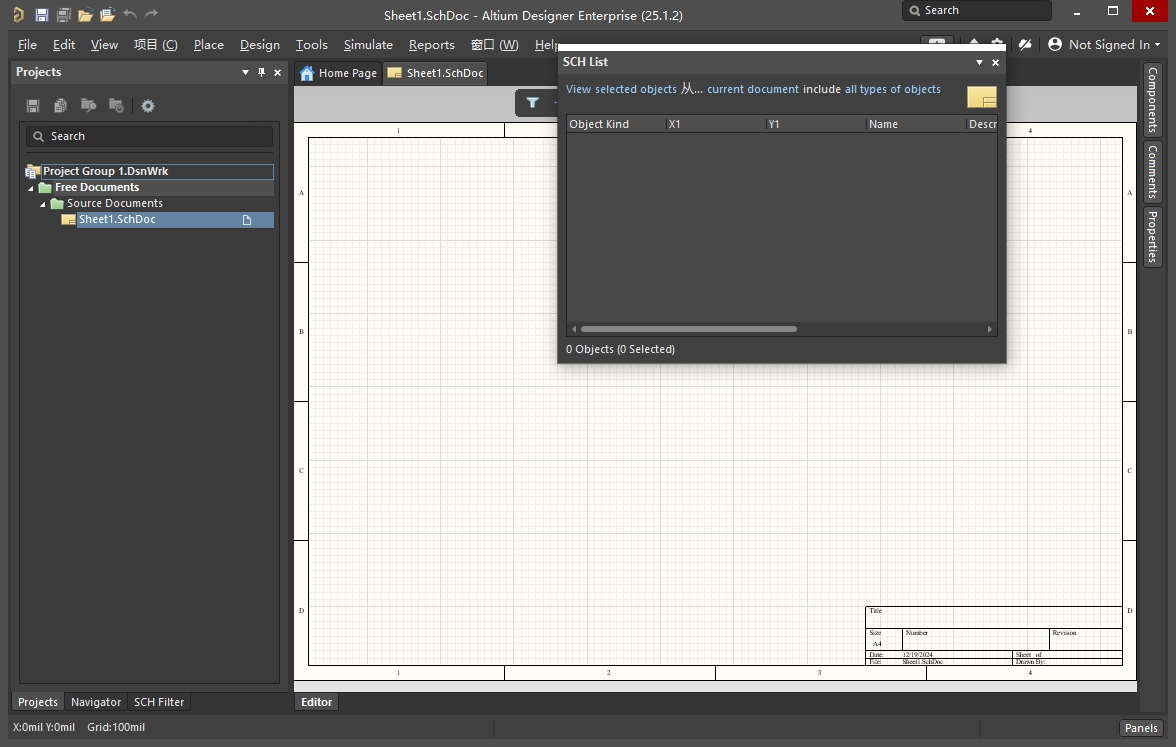Screen dimensions: 1176x747
Task: Click the Open Project icon in title bar
Action: [x=107, y=14]
